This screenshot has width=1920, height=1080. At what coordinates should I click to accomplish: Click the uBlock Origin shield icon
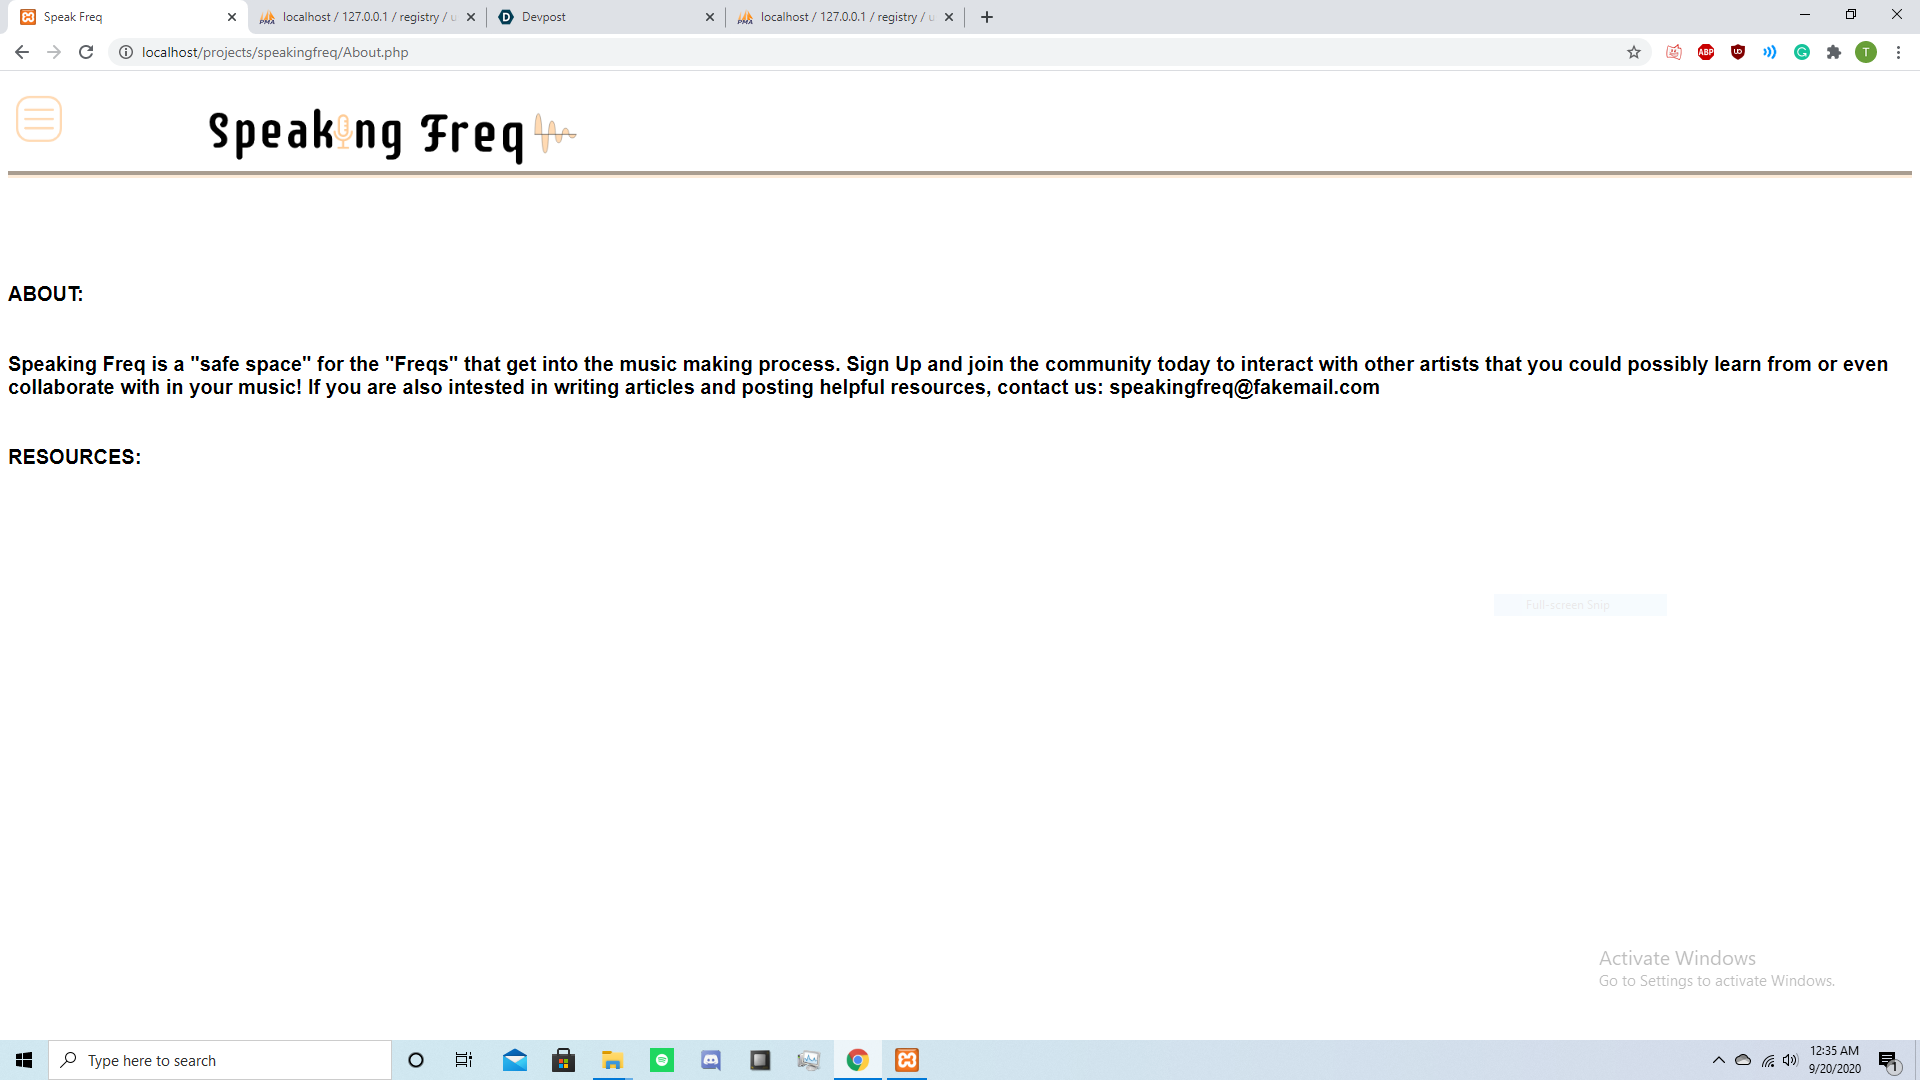(1738, 52)
